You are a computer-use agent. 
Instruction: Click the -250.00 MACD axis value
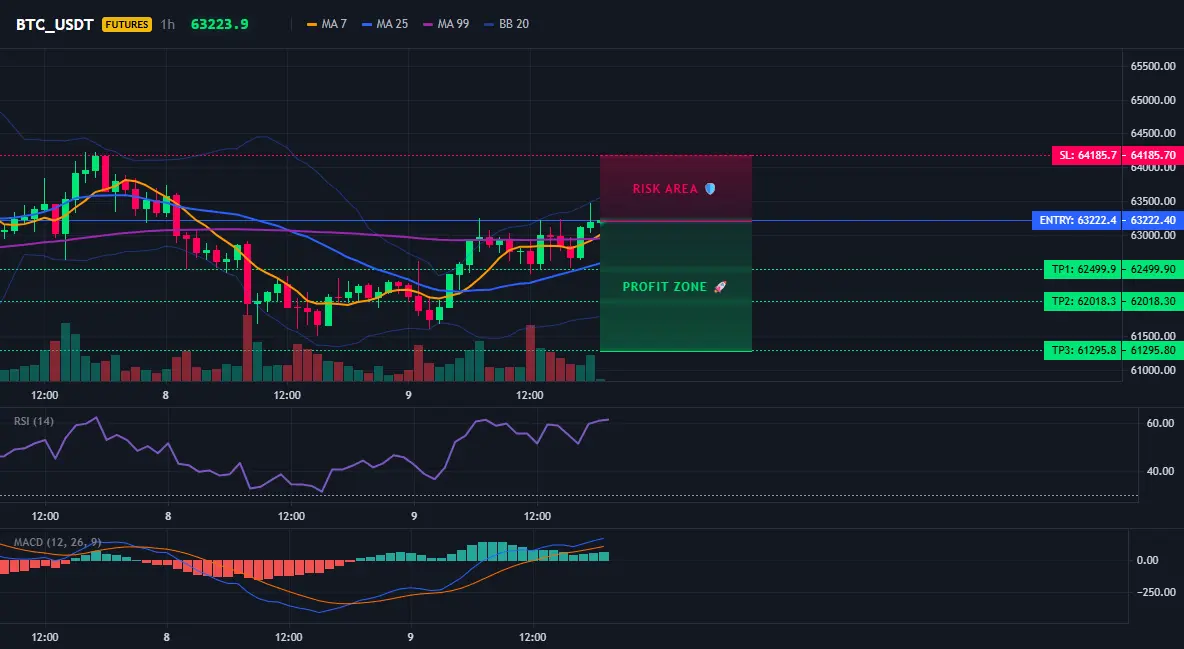[1155, 592]
